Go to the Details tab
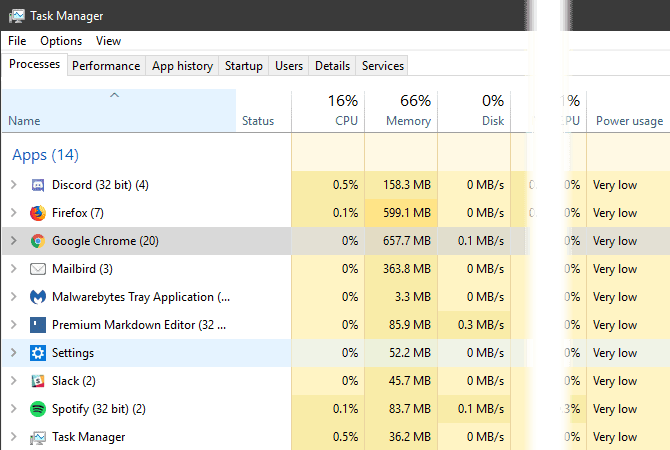 (332, 66)
